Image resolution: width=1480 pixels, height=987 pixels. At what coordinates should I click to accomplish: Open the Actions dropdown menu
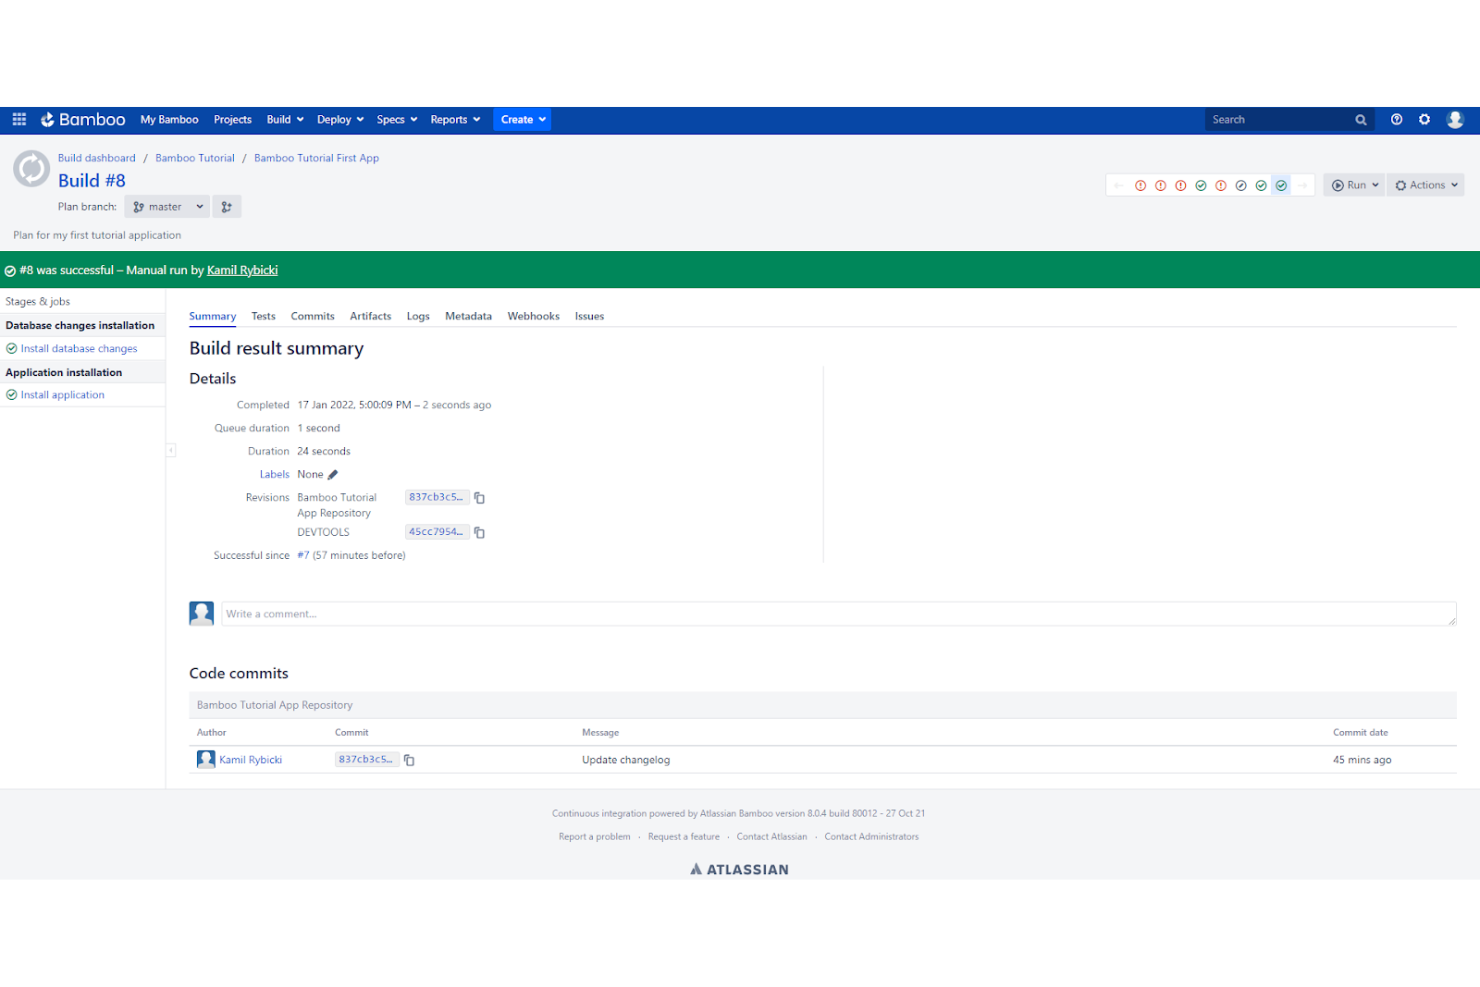pyautogui.click(x=1425, y=185)
